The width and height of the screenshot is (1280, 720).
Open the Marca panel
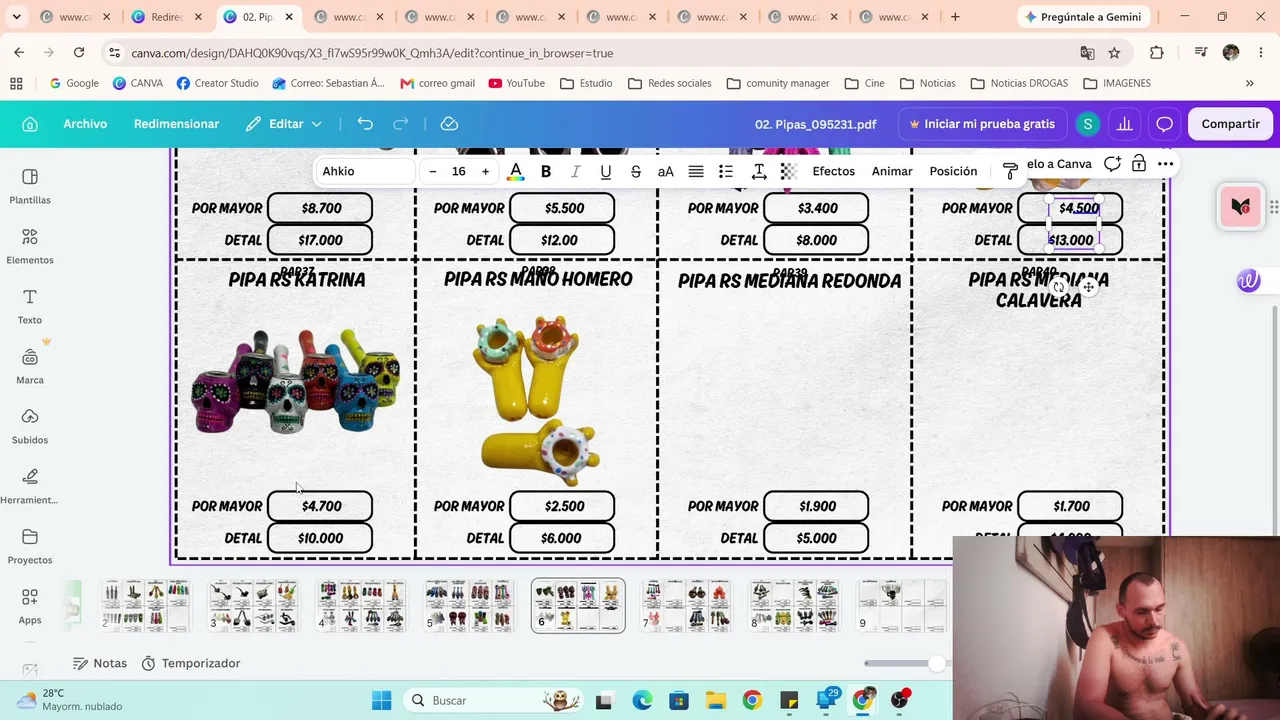click(30, 366)
